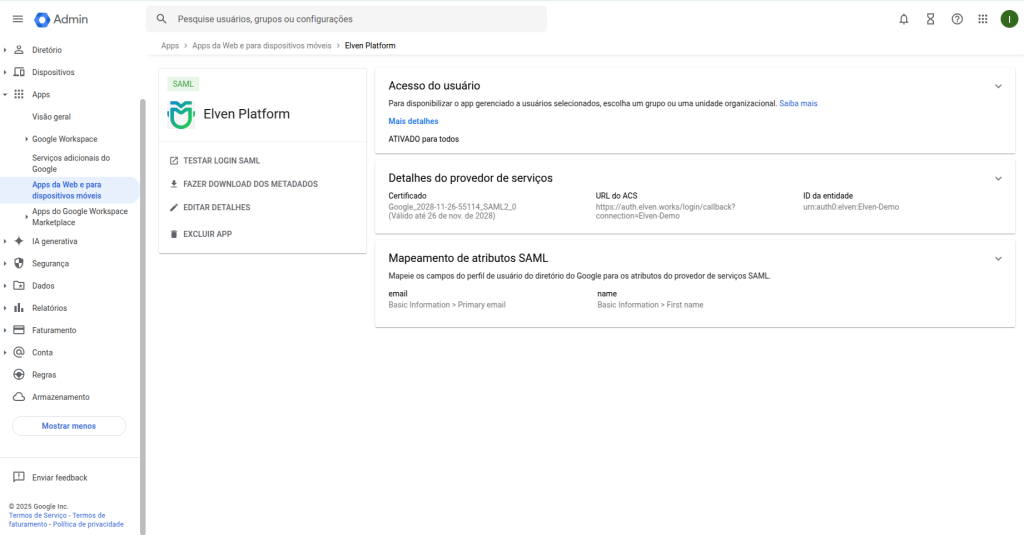
Task: Click the Elven Platform app logo
Action: point(181,114)
